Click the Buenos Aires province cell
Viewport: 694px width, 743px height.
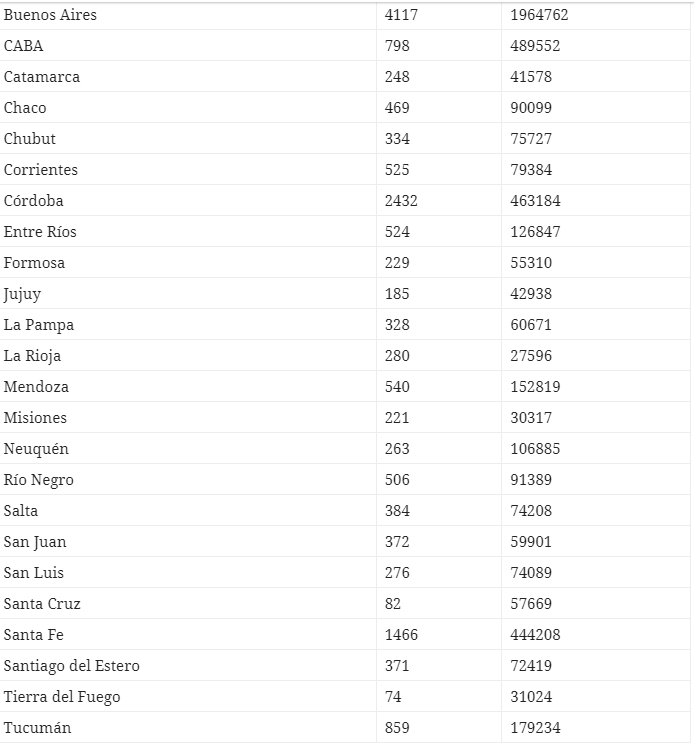click(51, 15)
